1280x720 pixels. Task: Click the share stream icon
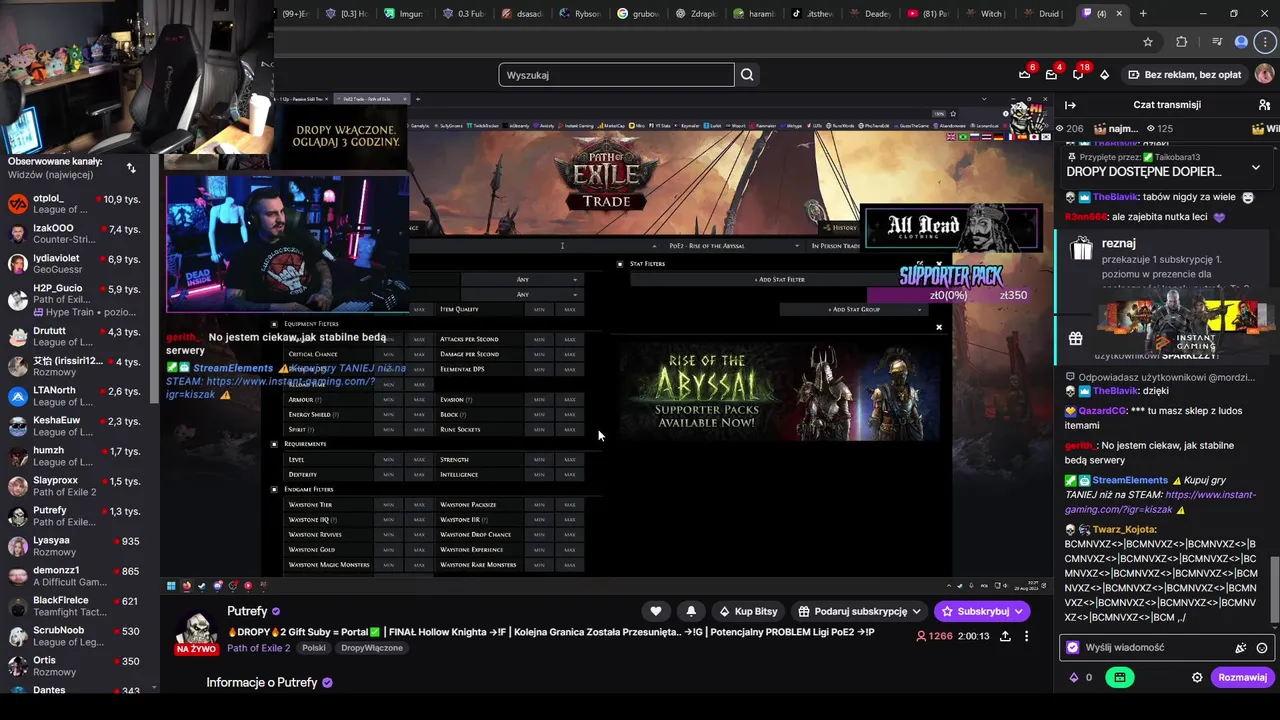[x=1005, y=636]
